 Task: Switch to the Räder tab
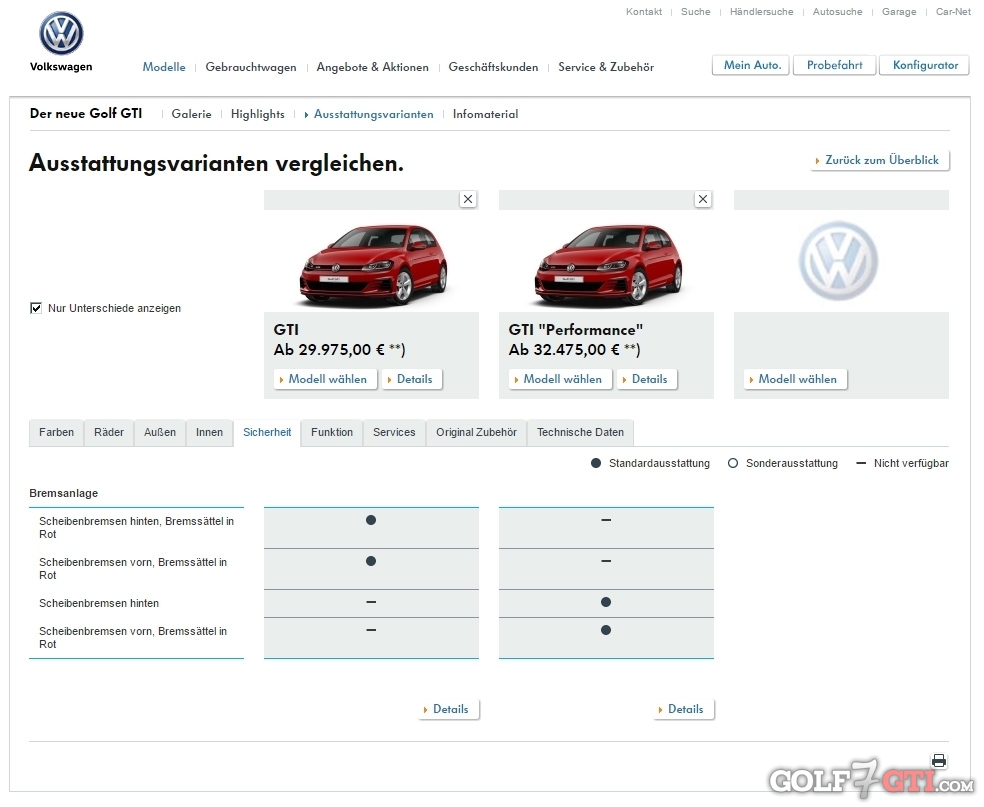pos(109,432)
